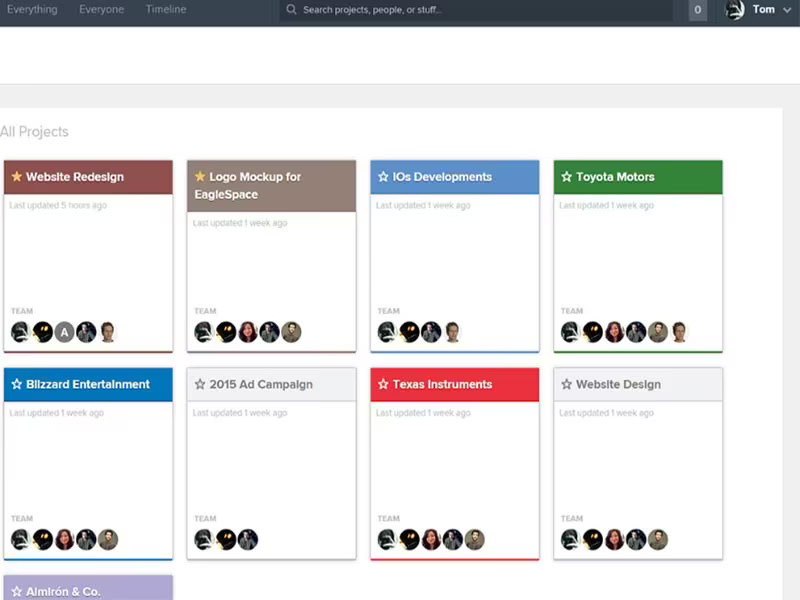Open the IOs Developments project title
800x600 pixels.
tap(442, 177)
